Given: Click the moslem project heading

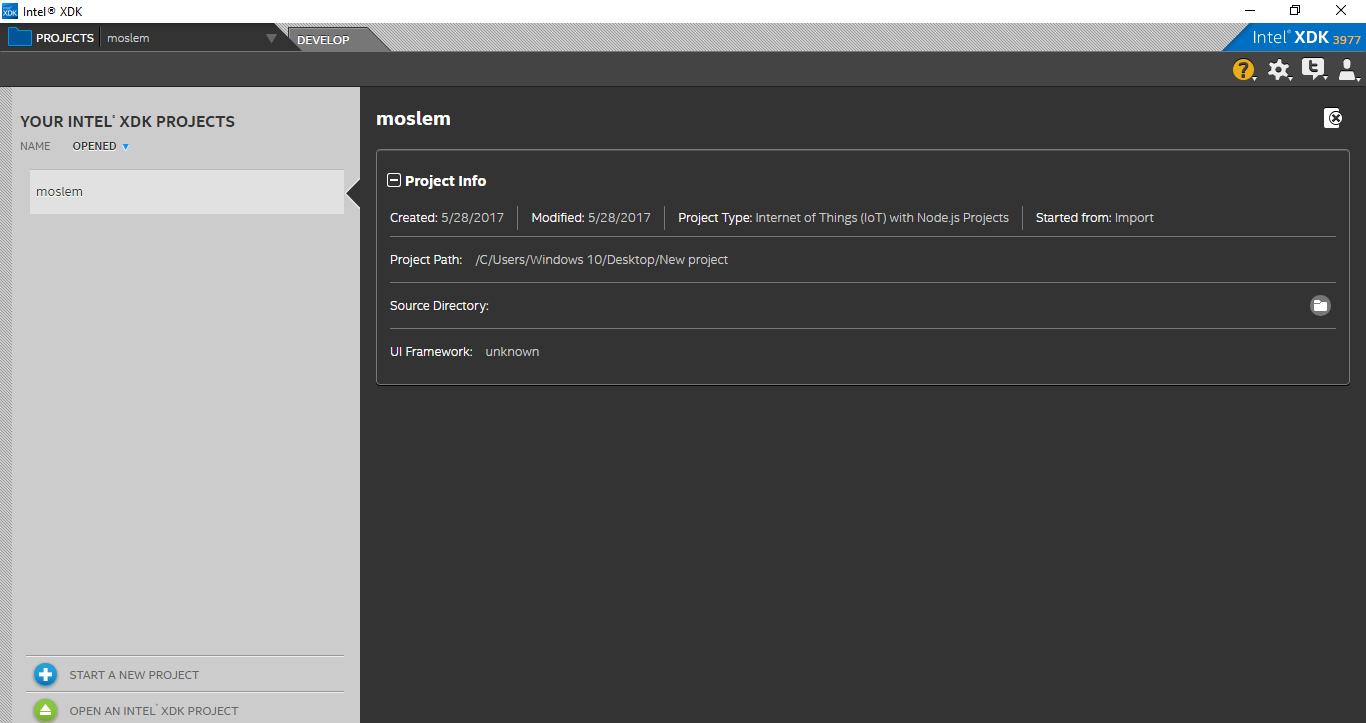Looking at the screenshot, I should tap(413, 118).
